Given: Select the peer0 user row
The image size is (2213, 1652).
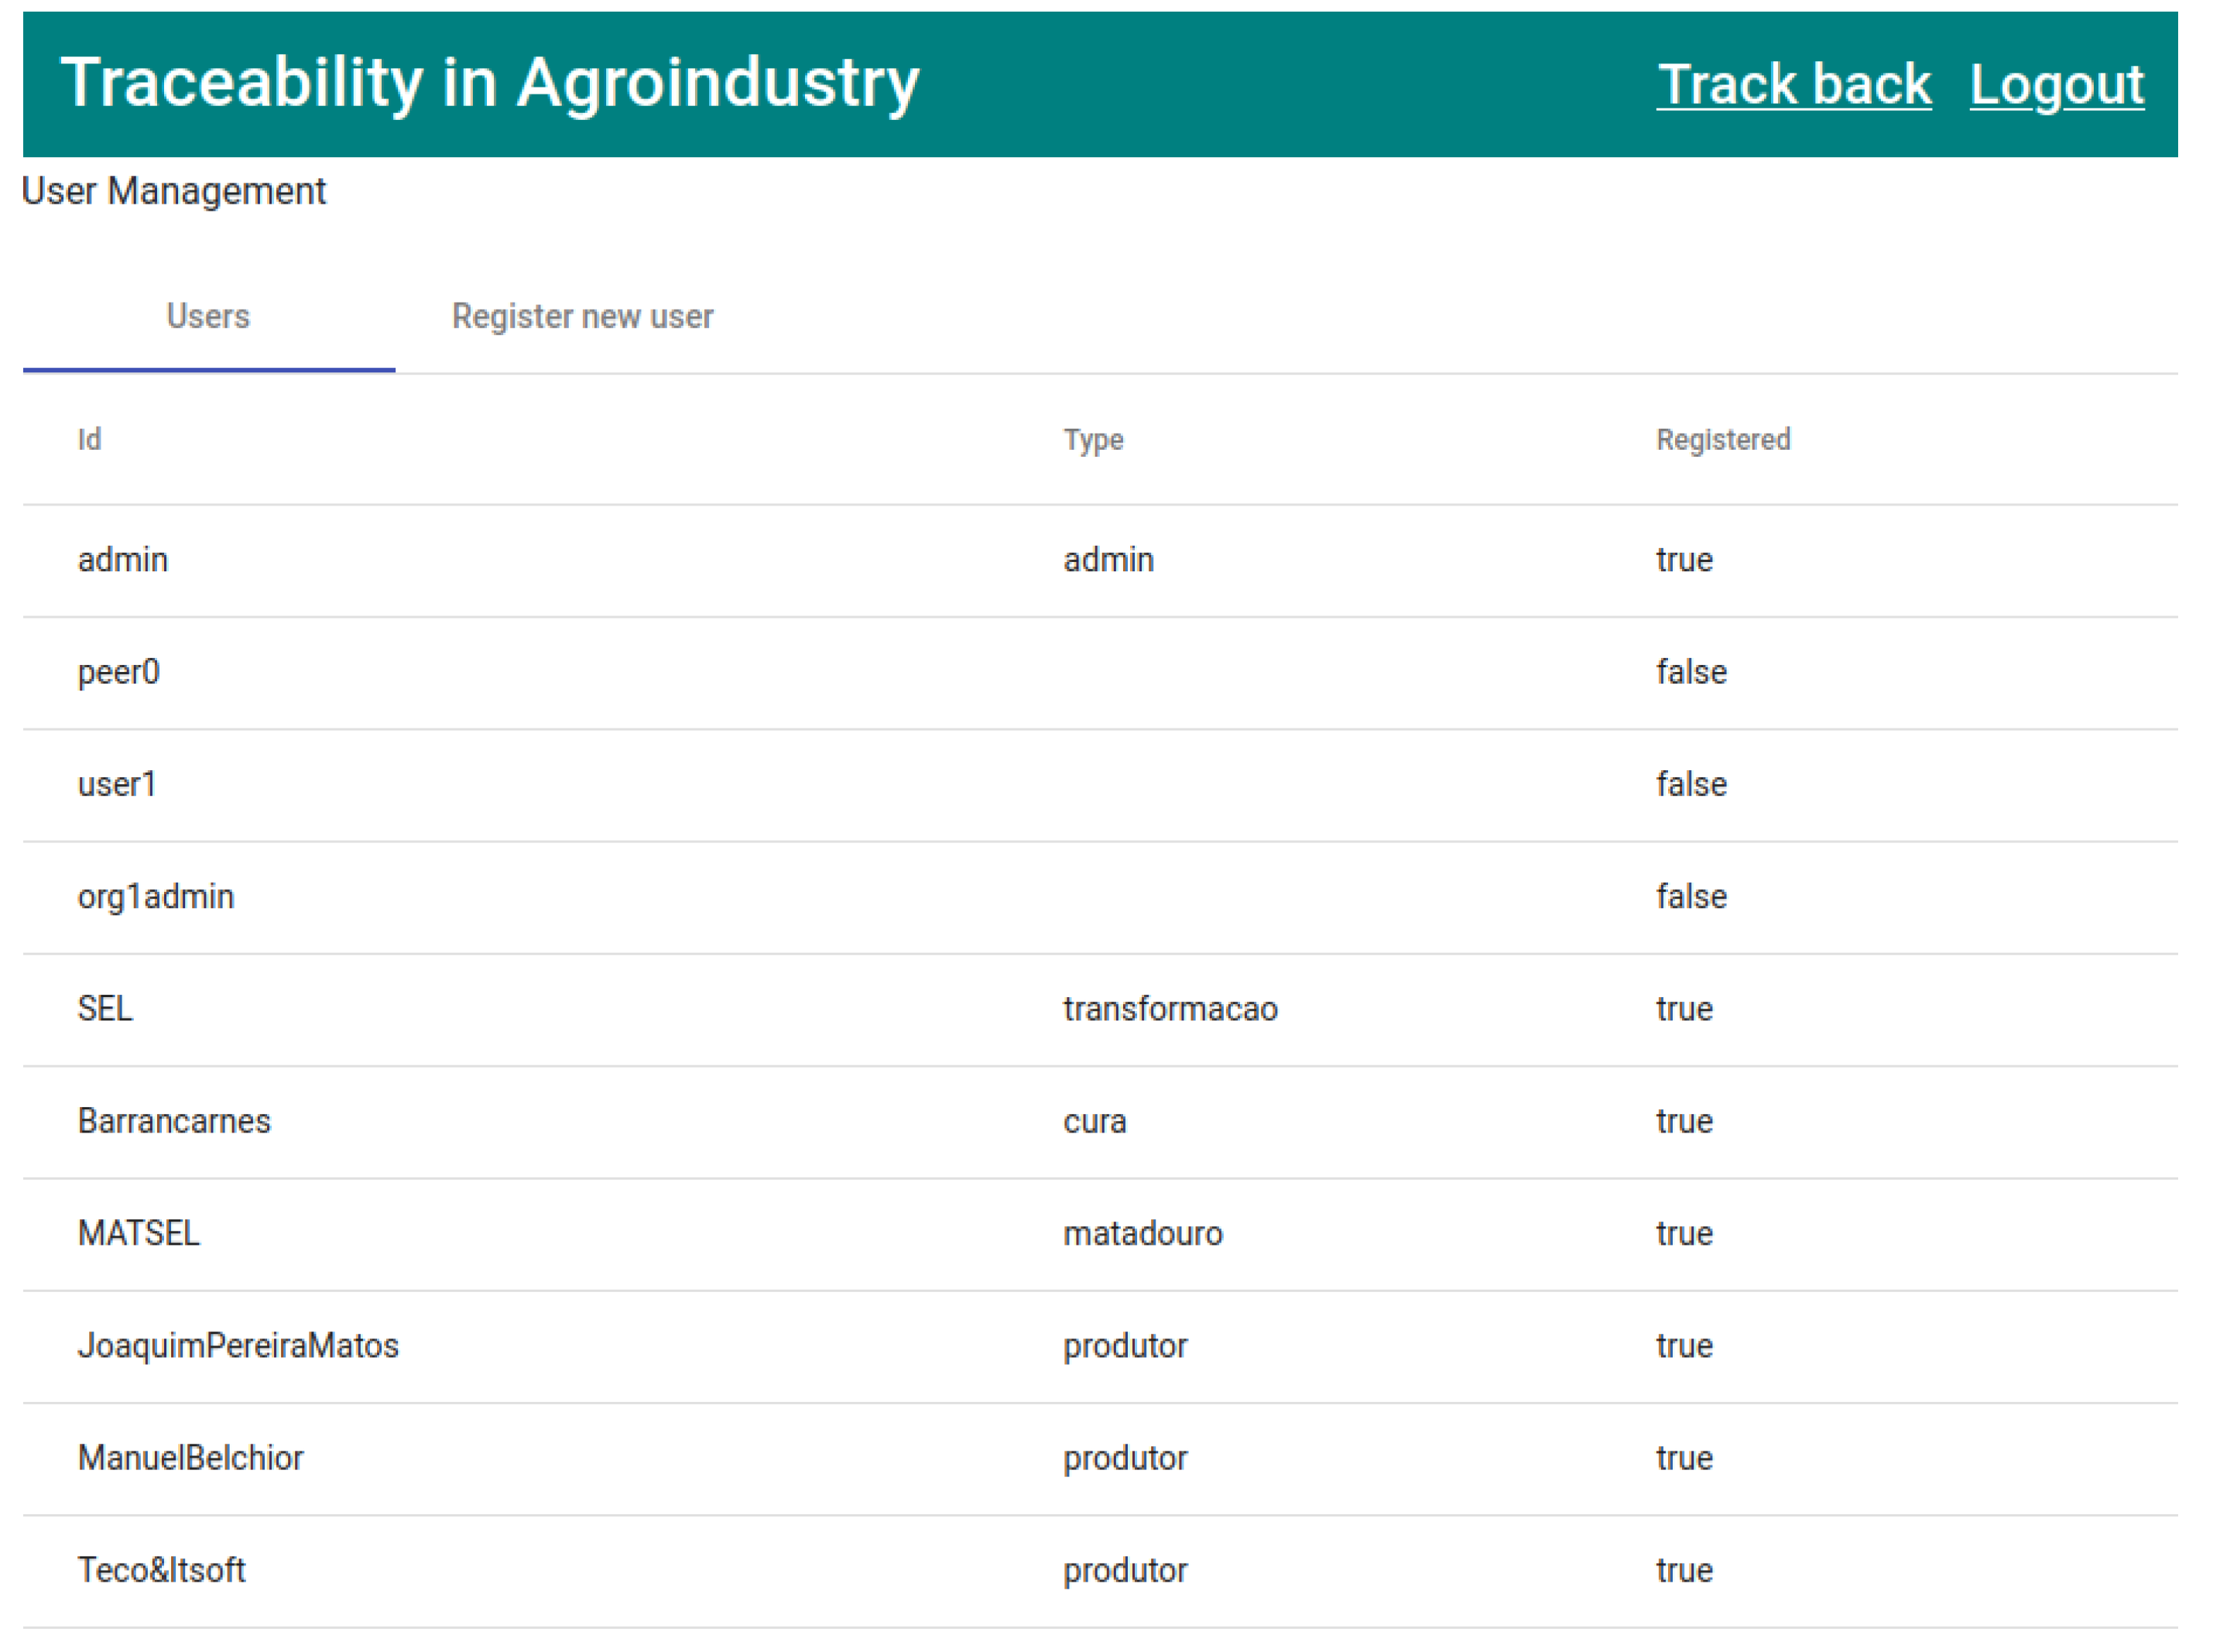Looking at the screenshot, I should (x=119, y=672).
